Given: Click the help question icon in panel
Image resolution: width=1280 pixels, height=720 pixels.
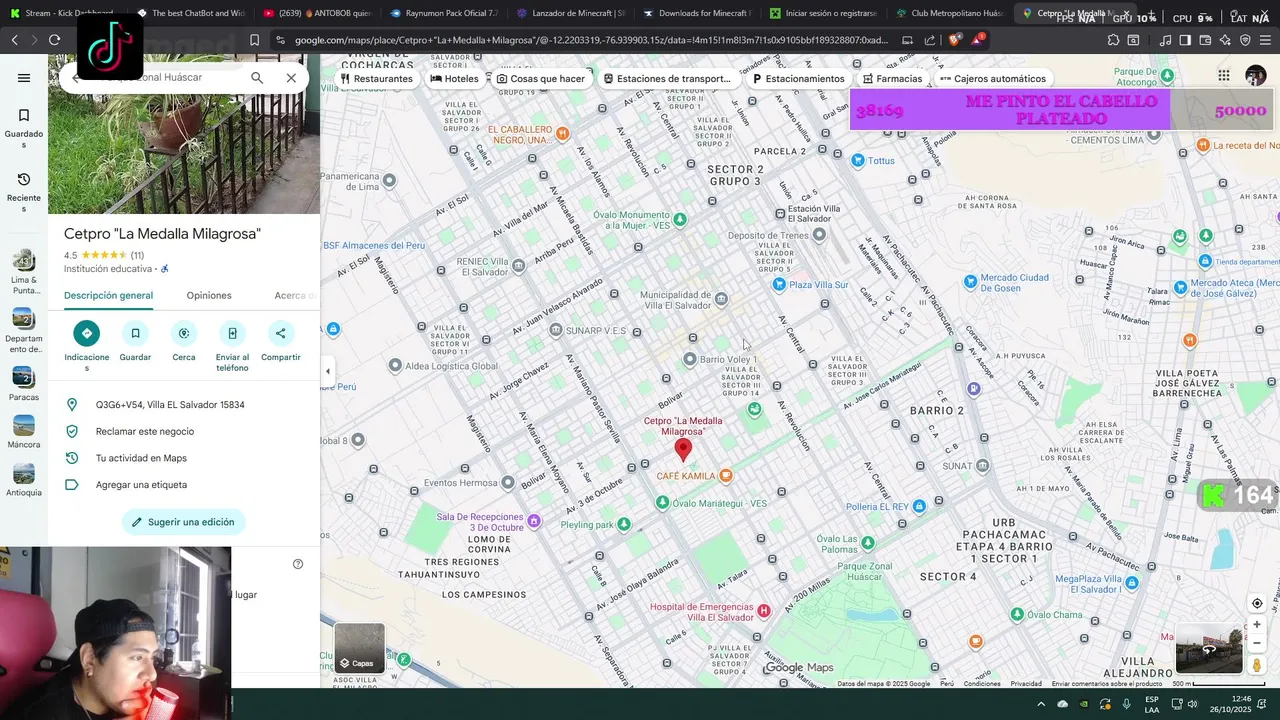Looking at the screenshot, I should 298,564.
